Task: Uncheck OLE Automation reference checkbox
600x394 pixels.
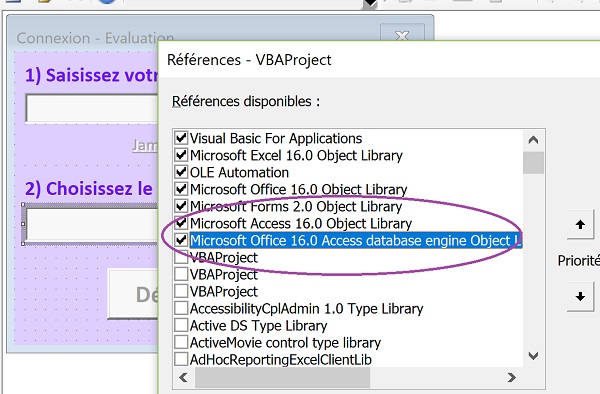Action: [x=181, y=172]
